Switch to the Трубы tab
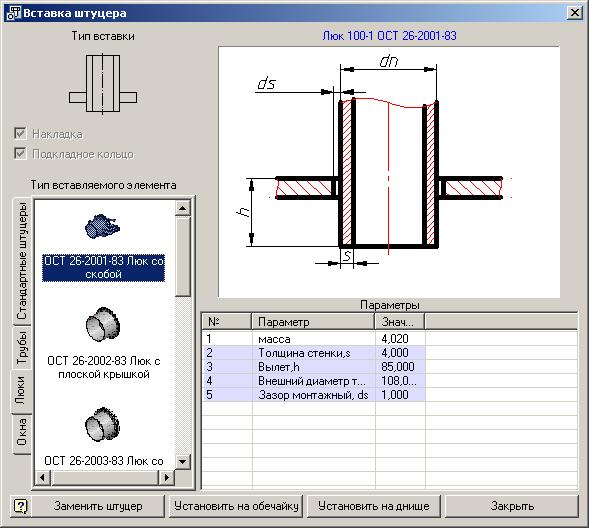589x528 pixels. (x=22, y=347)
